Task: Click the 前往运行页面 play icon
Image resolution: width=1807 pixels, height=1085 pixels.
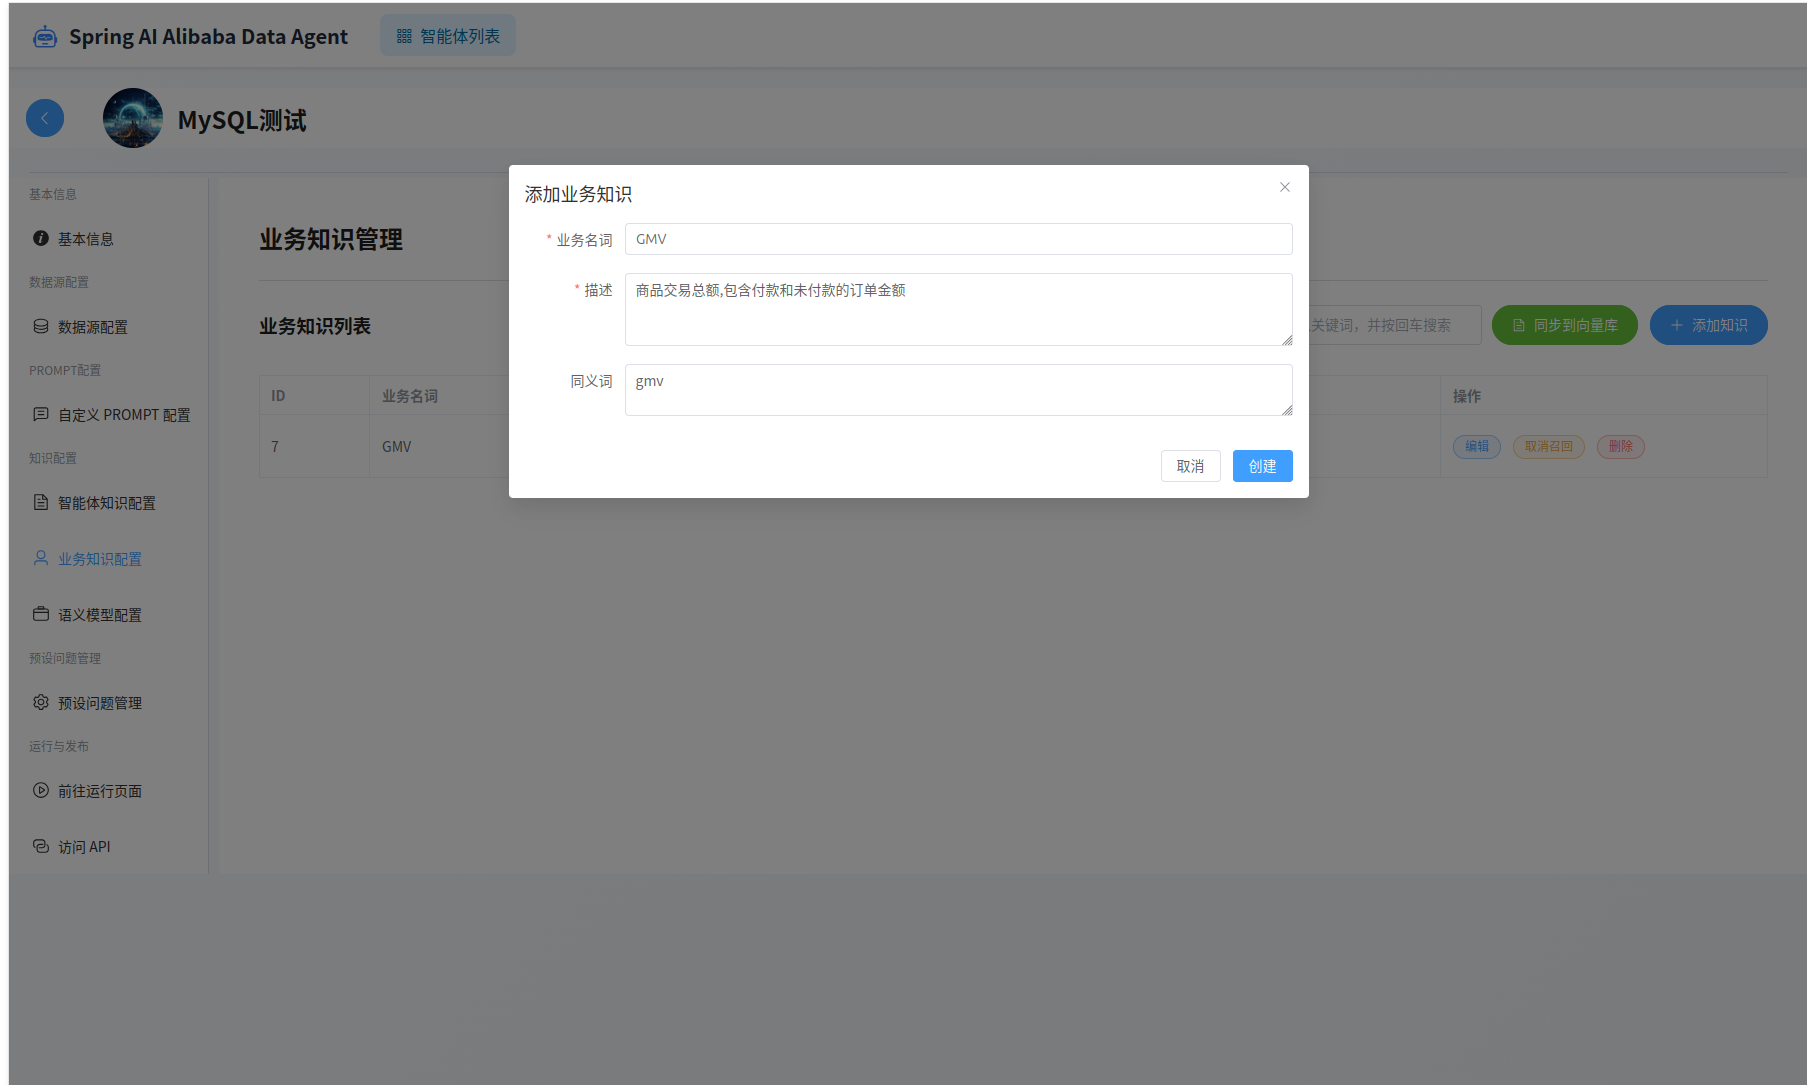Action: tap(41, 790)
